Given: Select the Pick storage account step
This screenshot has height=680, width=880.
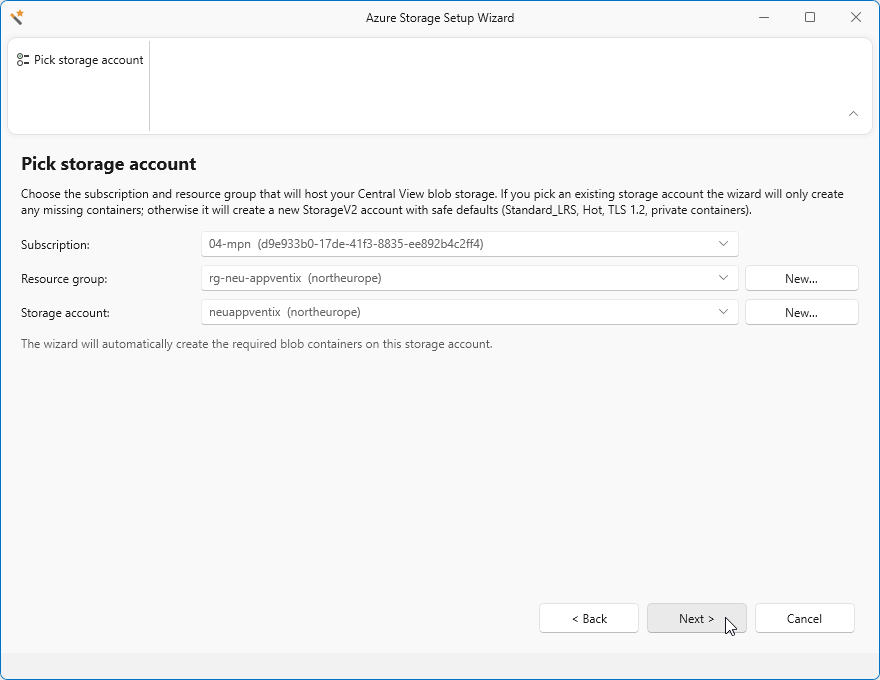Looking at the screenshot, I should tap(80, 59).
